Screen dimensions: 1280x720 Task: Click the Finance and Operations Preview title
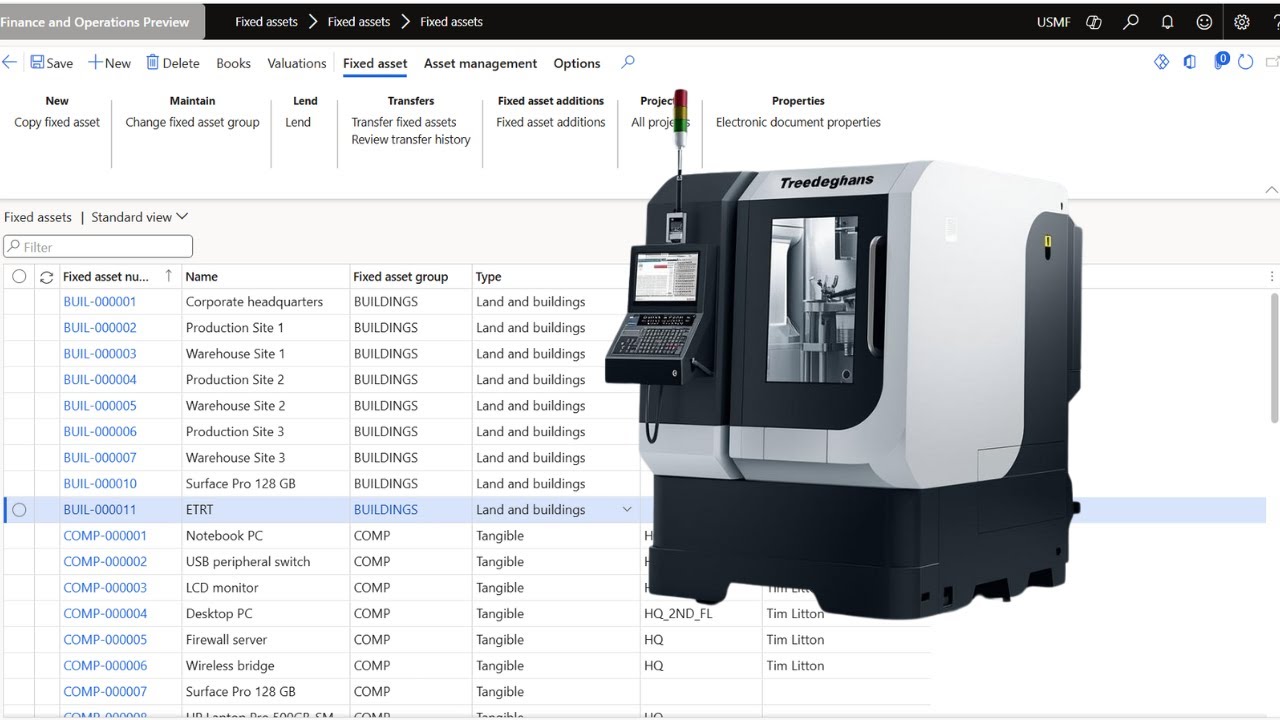point(94,22)
